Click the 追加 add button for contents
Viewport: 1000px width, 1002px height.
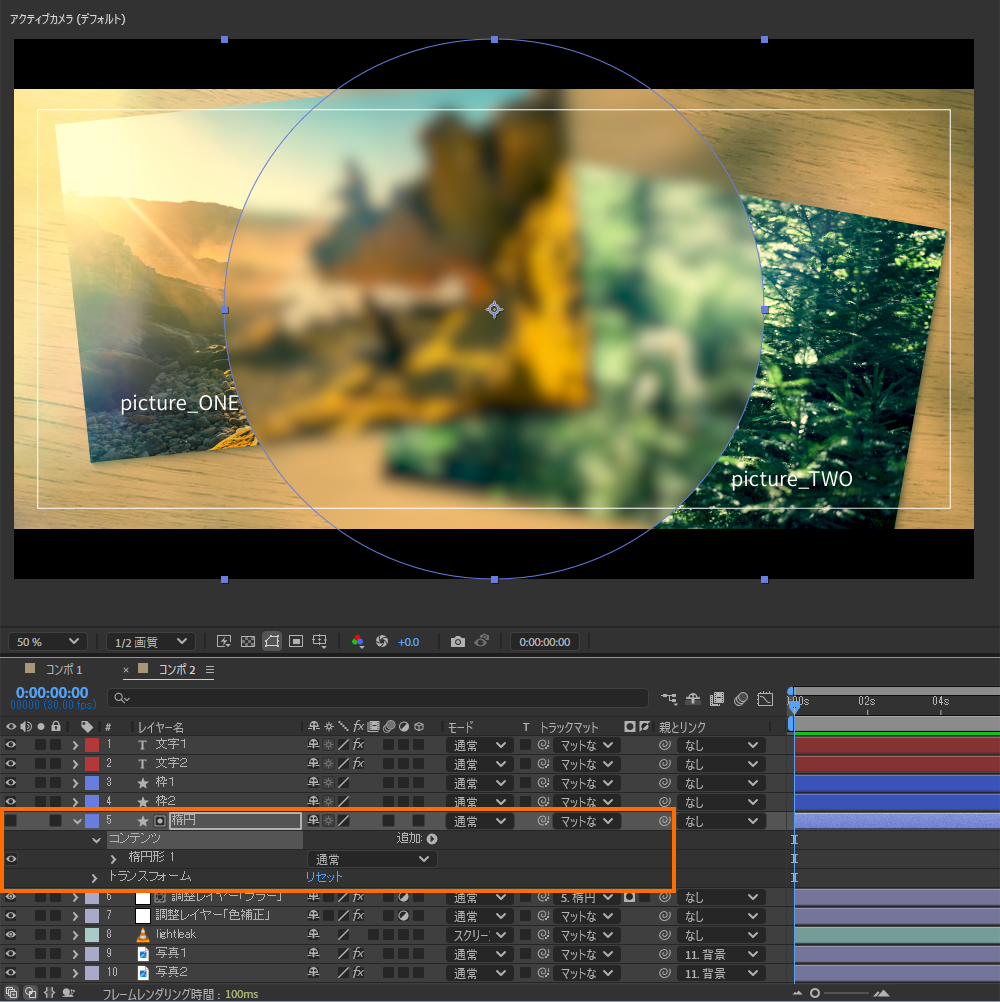pyautogui.click(x=432, y=840)
